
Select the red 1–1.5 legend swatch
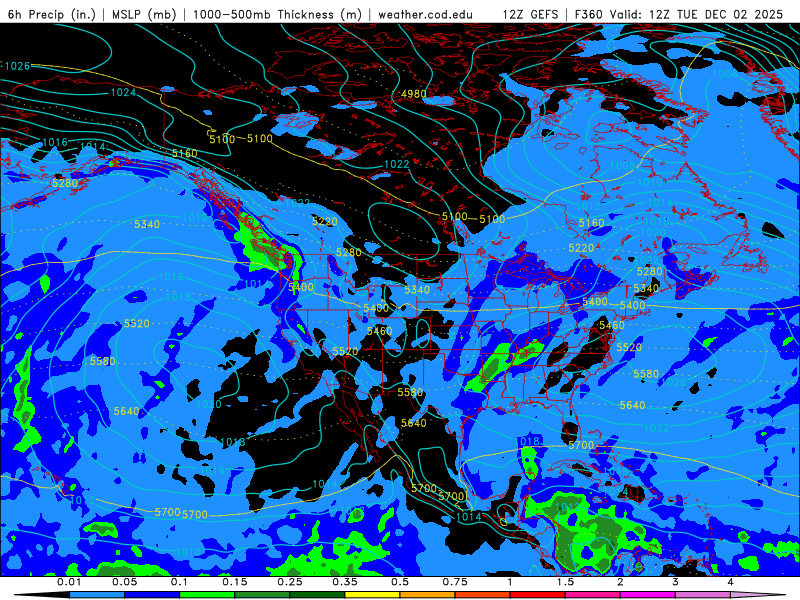point(538,595)
